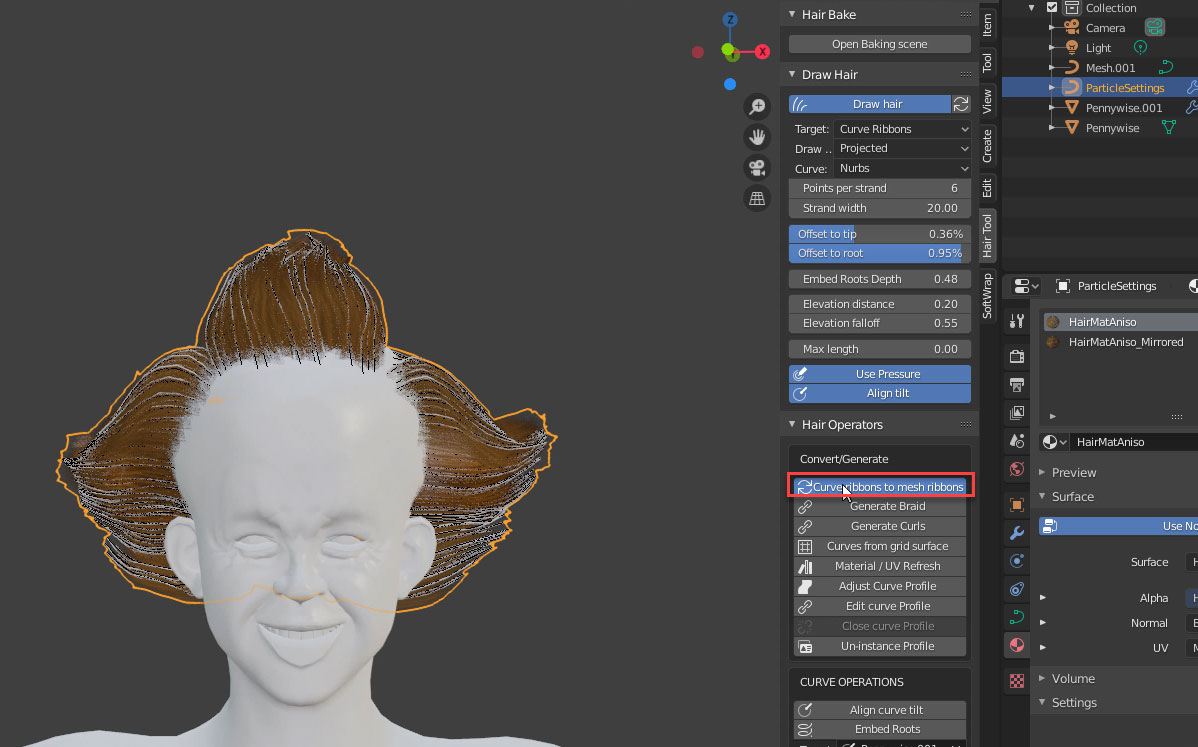Click the Draw hair button
Screen dimensions: 1198x747
pos(870,104)
